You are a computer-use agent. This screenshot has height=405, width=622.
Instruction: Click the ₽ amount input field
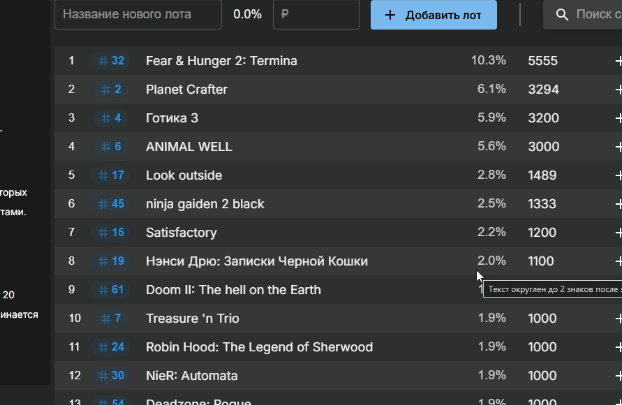coord(314,15)
